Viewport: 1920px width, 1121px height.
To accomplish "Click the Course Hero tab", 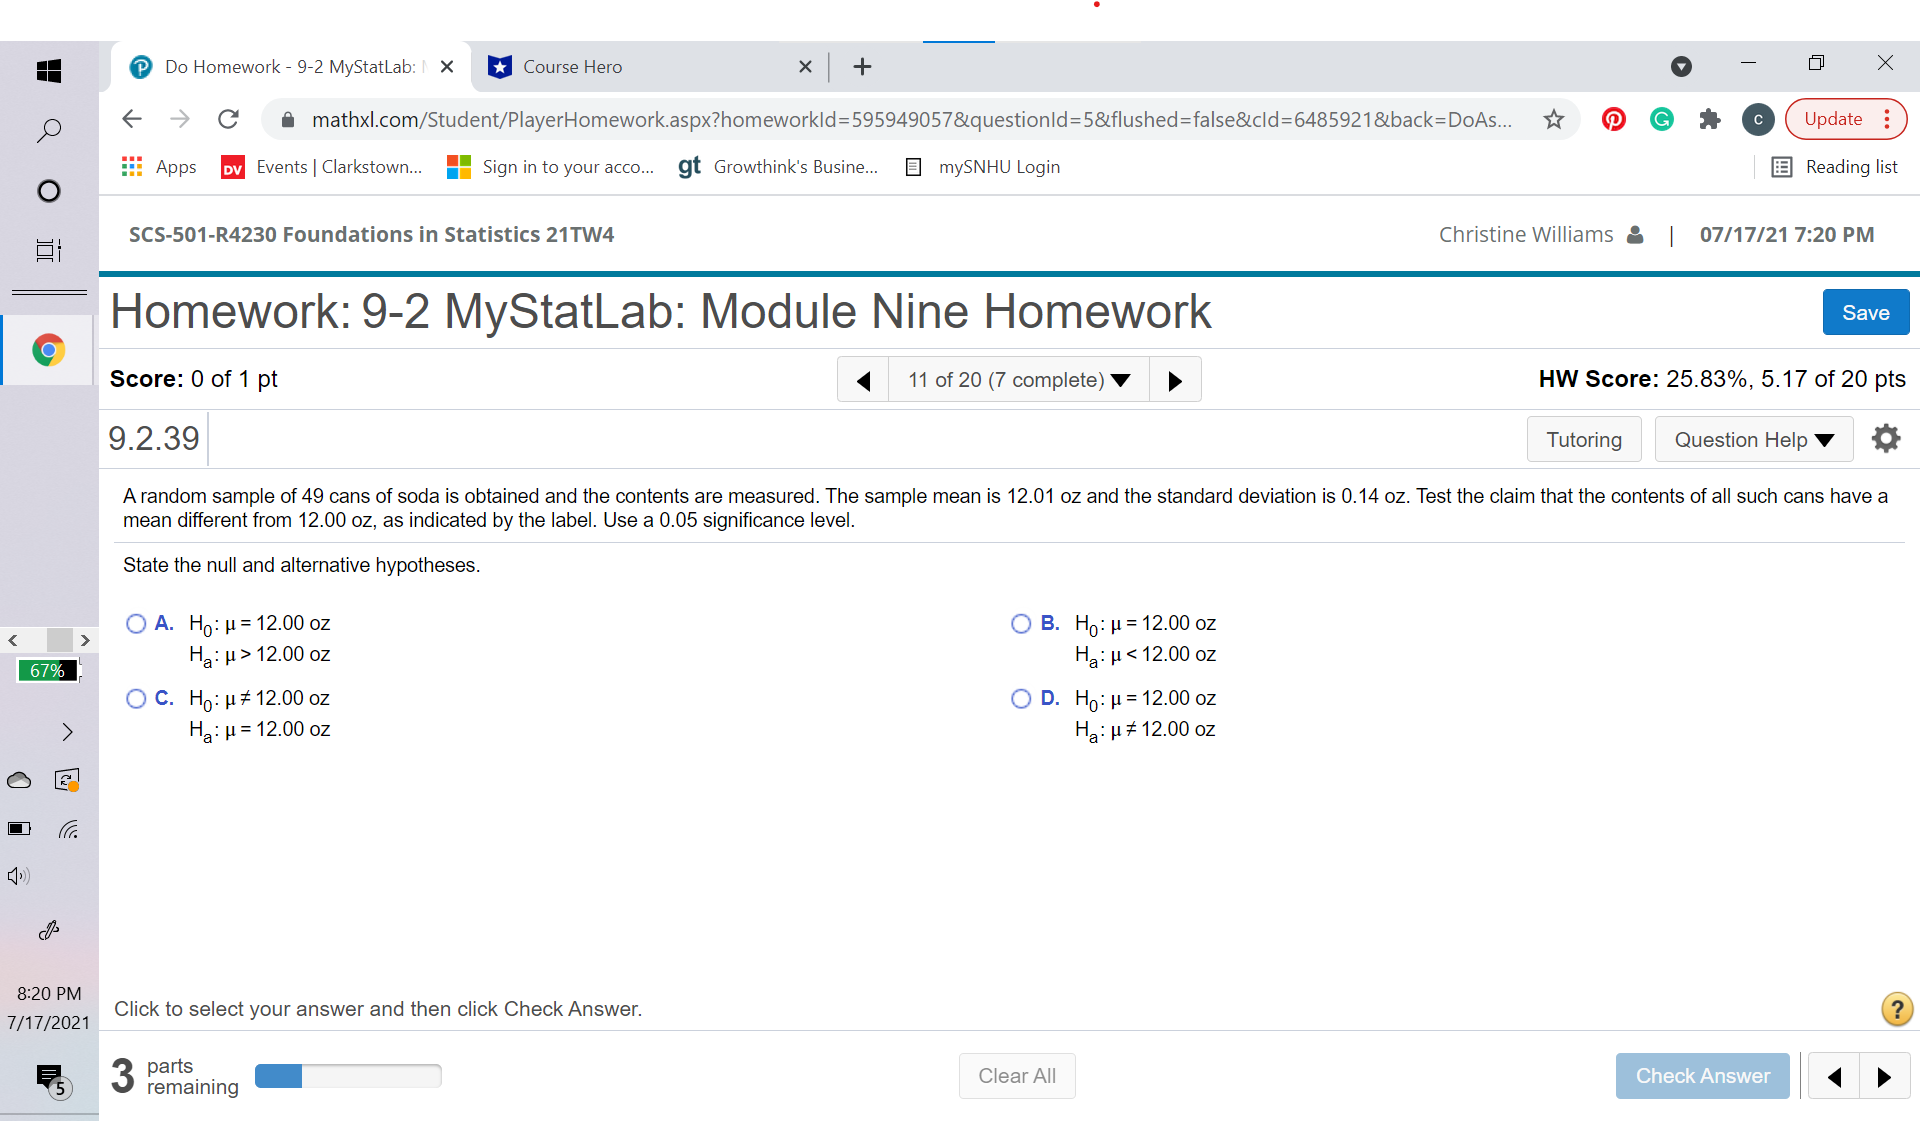I will point(647,65).
